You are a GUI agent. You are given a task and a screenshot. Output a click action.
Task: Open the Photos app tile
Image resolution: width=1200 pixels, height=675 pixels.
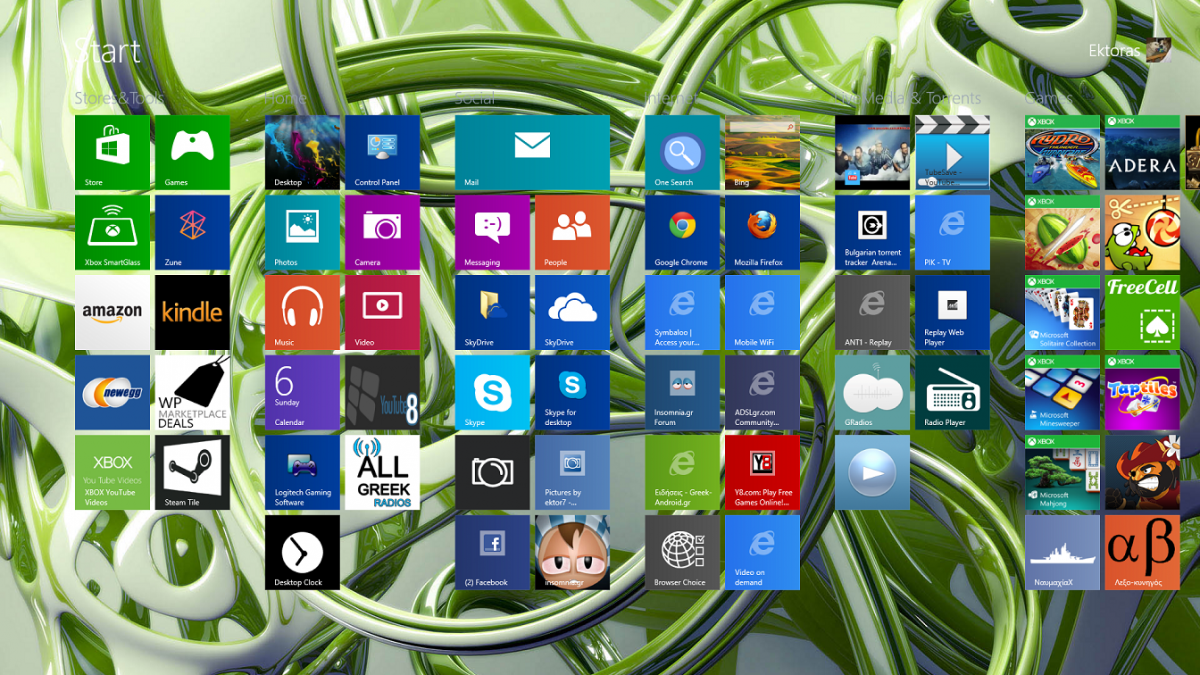302,232
